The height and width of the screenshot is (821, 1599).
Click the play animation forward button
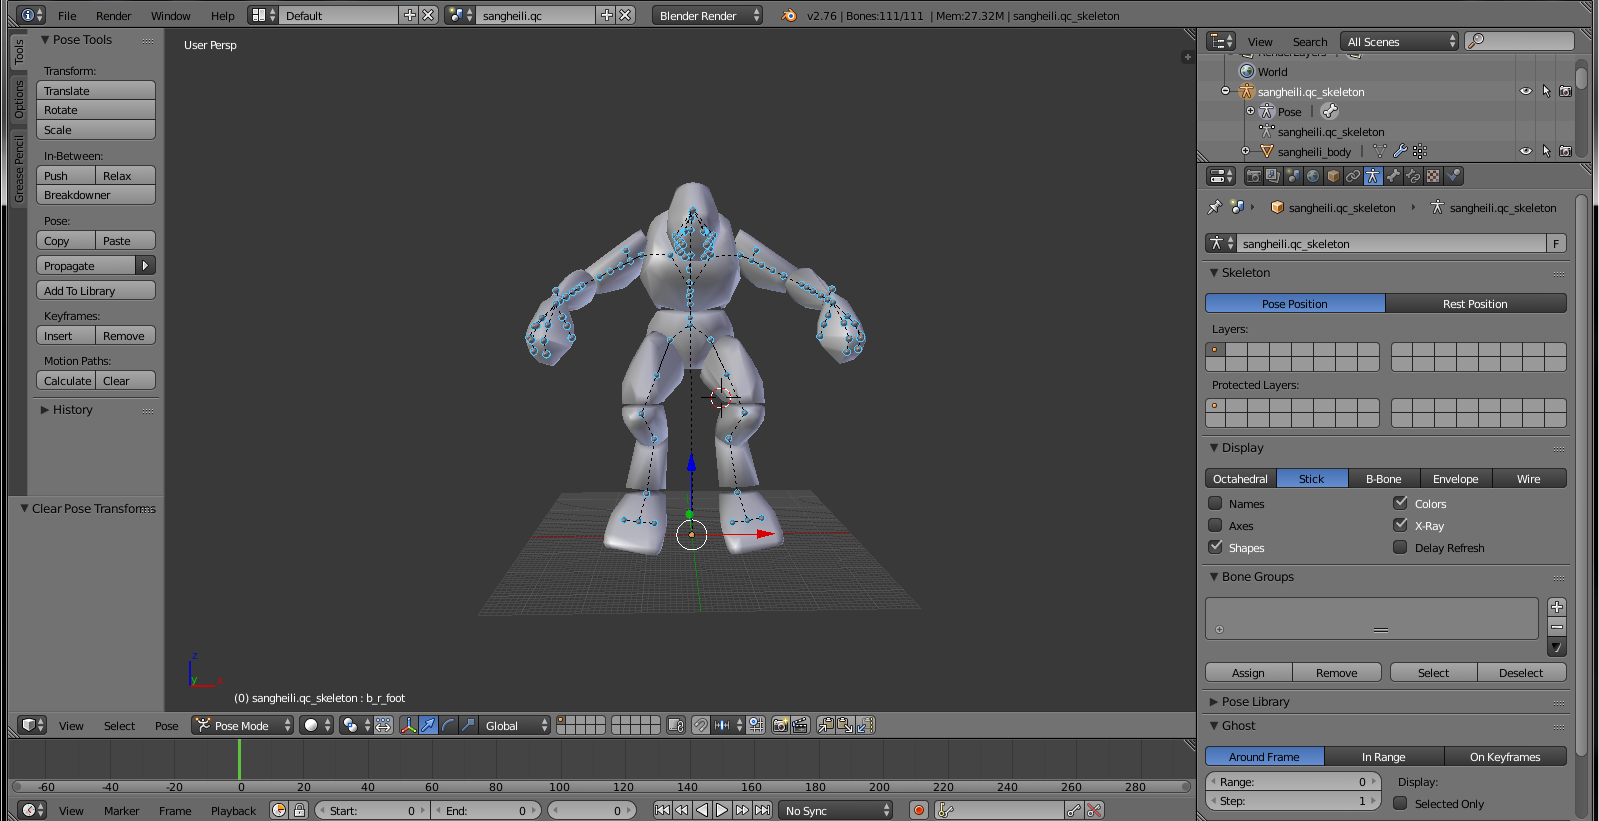[722, 810]
